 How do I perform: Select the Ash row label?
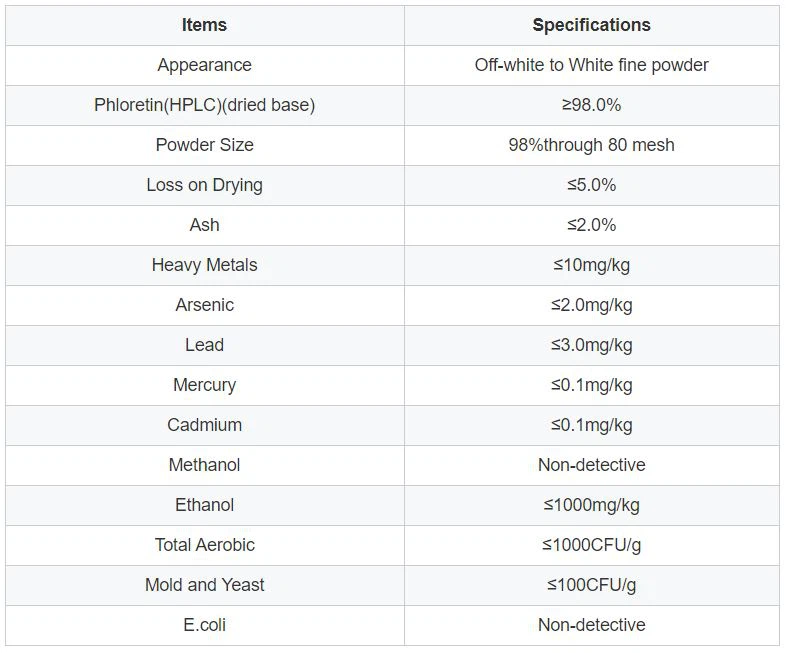204,225
